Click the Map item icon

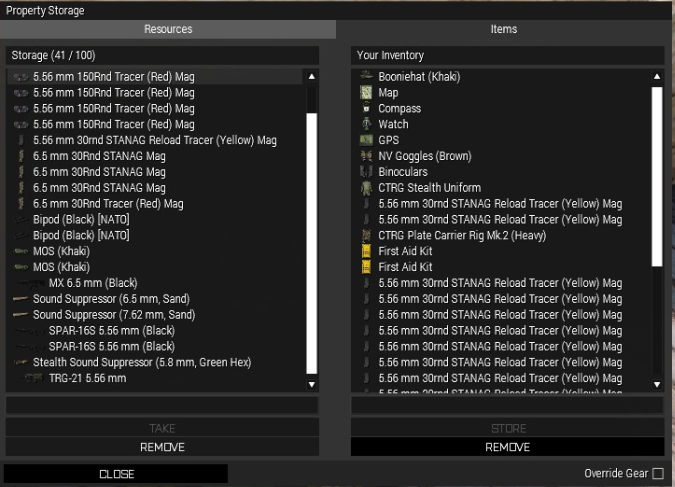point(366,92)
